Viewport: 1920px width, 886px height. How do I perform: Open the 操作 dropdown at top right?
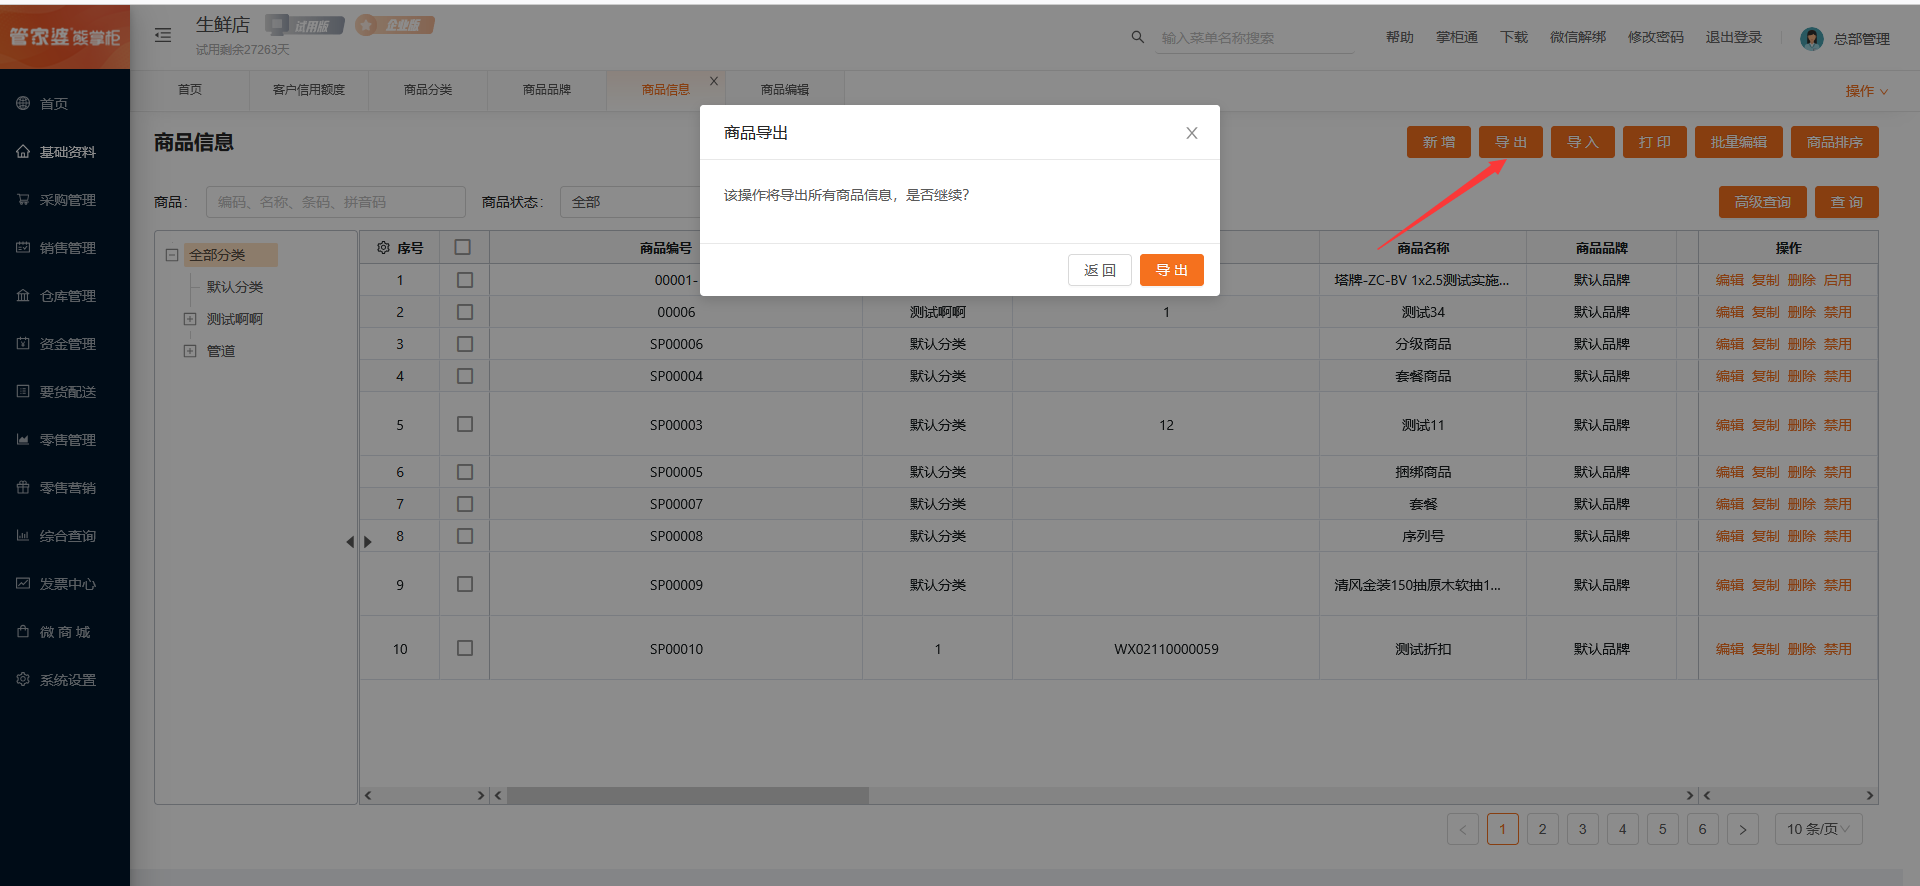pos(1866,91)
